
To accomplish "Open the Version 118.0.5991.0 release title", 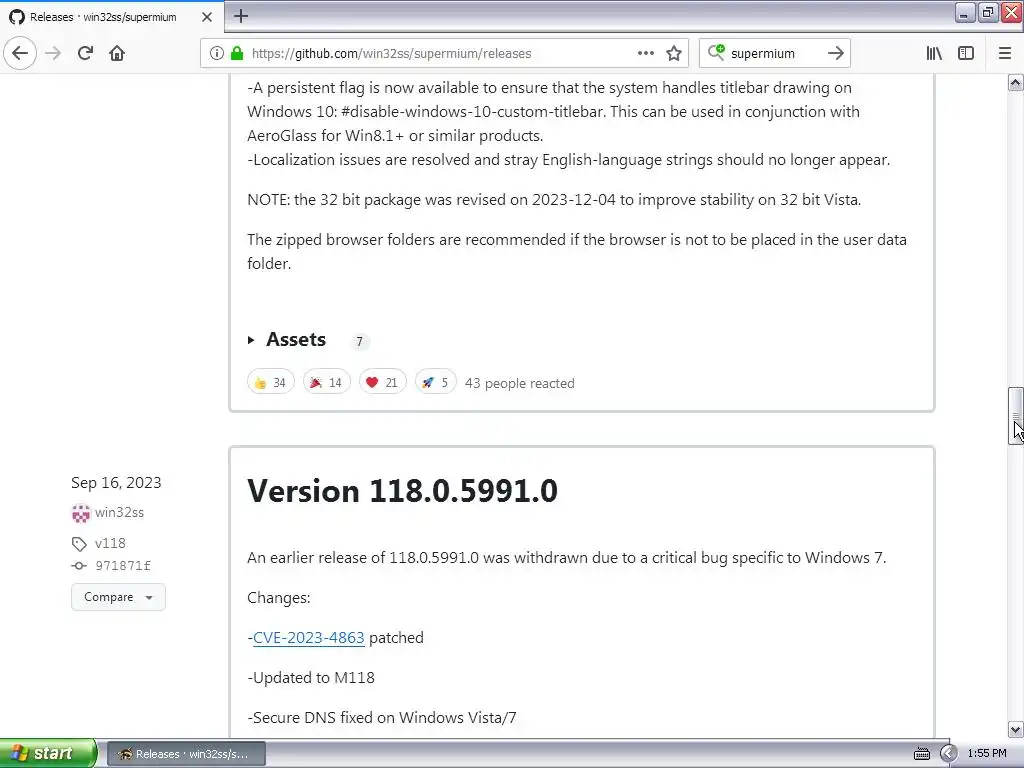I will click(402, 491).
